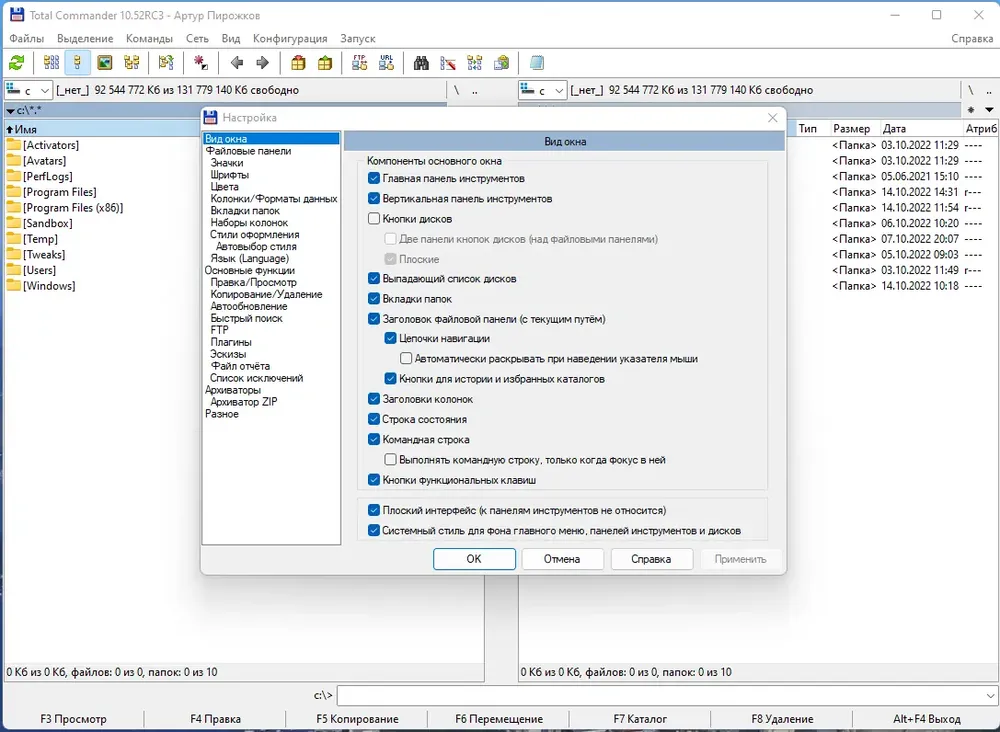Screen dimensions: 1000x732
Task: Click the F3 Просмотр button
Action: coord(73,719)
